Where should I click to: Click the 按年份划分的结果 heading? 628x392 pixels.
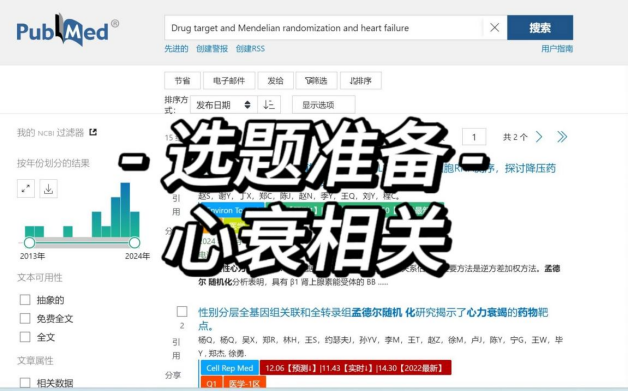pos(53,163)
